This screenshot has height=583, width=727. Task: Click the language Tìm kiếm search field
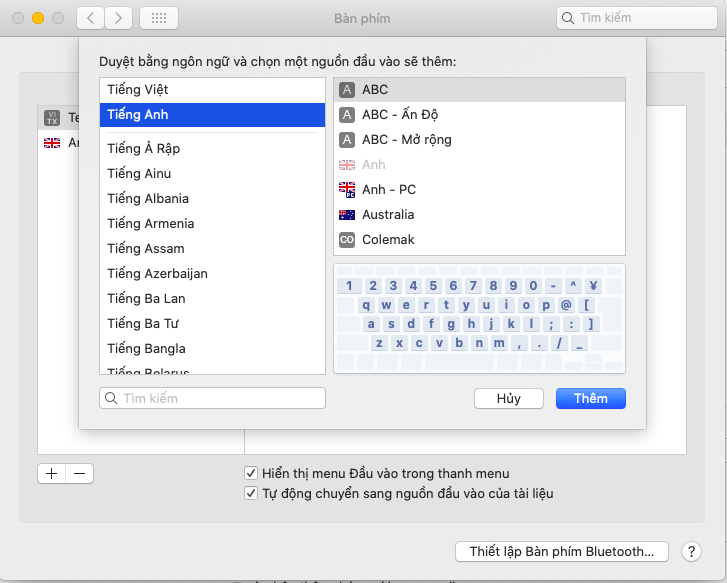pos(212,398)
